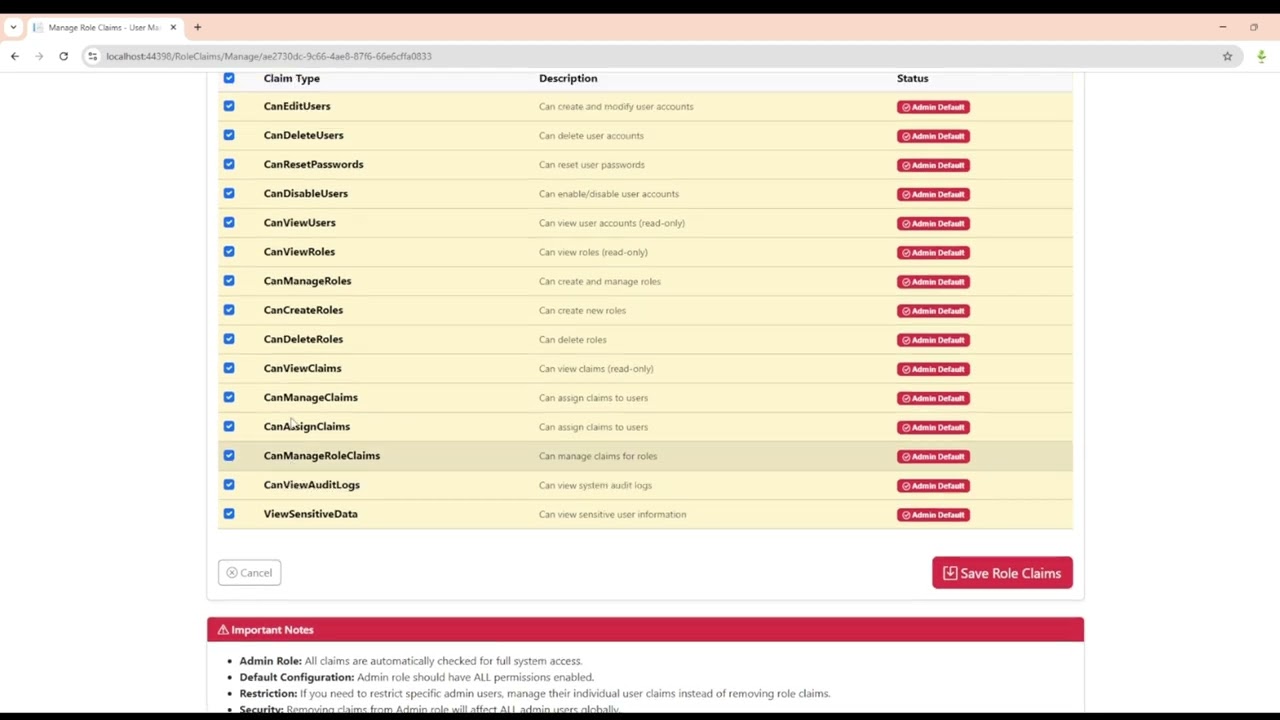Screen dimensions: 1280x720
Task: Uncheck the CanViewRoles checkbox
Action: tap(229, 251)
